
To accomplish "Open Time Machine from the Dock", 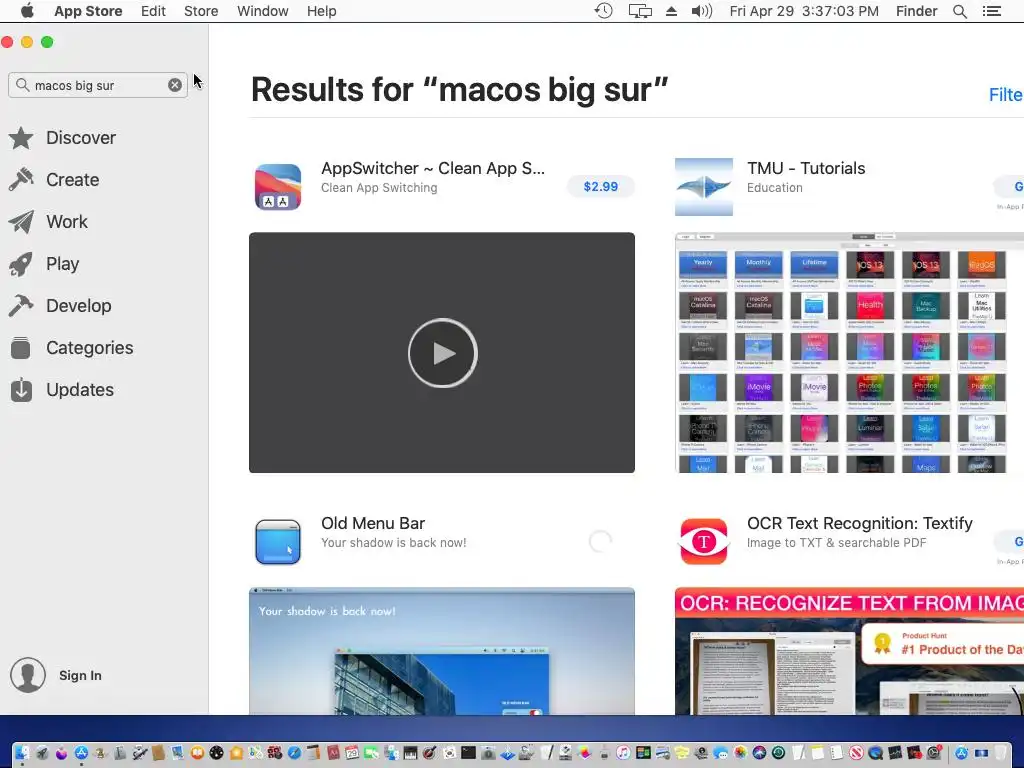I will click(778, 753).
